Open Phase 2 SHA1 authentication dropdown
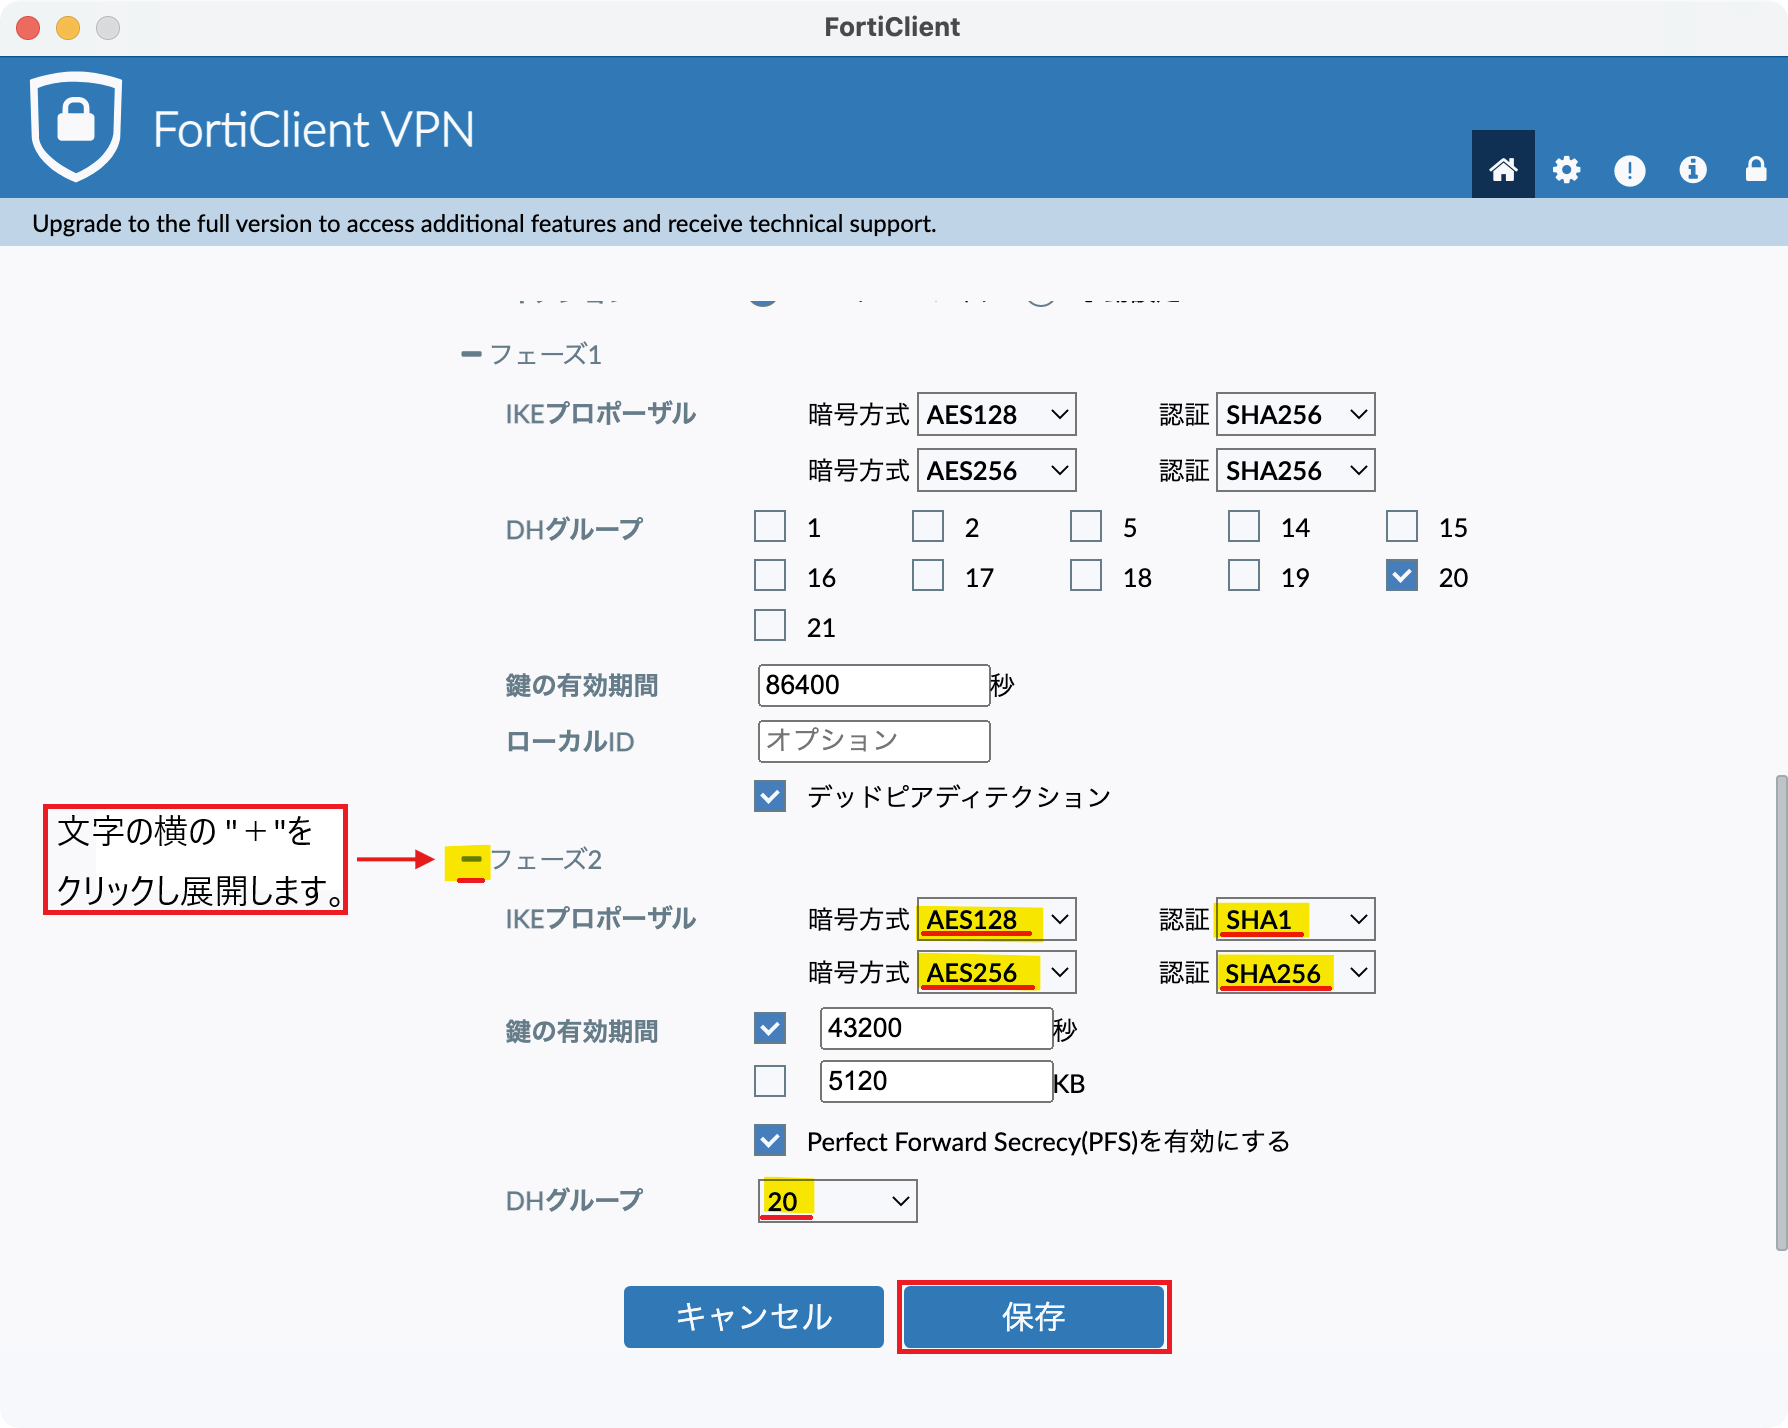The image size is (1788, 1428). pyautogui.click(x=1294, y=919)
